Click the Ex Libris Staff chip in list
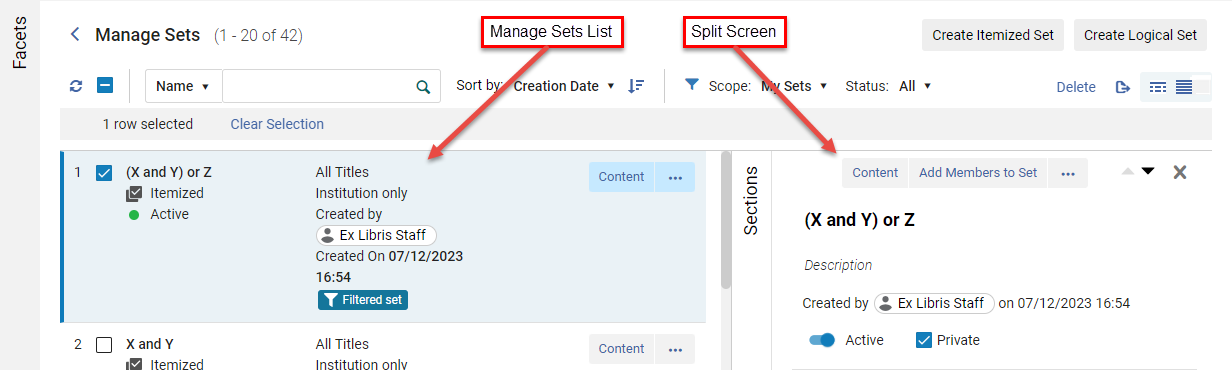Screen dimensions: 1232x370 coord(376,235)
